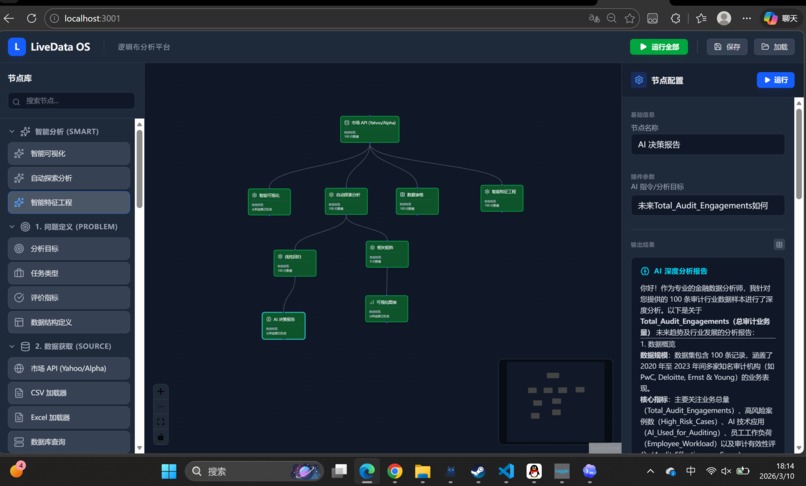Open File Explorer from taskbar
The width and height of the screenshot is (806, 486).
pos(423,471)
